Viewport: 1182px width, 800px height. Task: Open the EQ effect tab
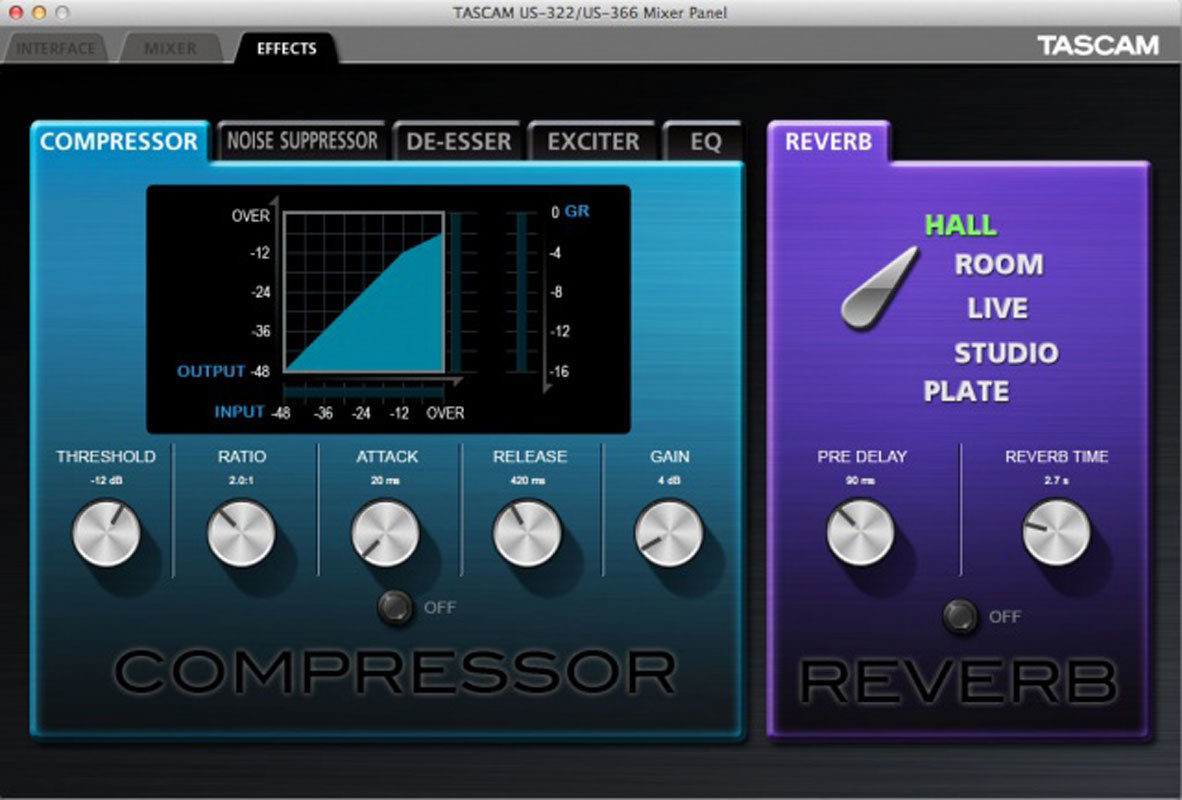(x=705, y=142)
